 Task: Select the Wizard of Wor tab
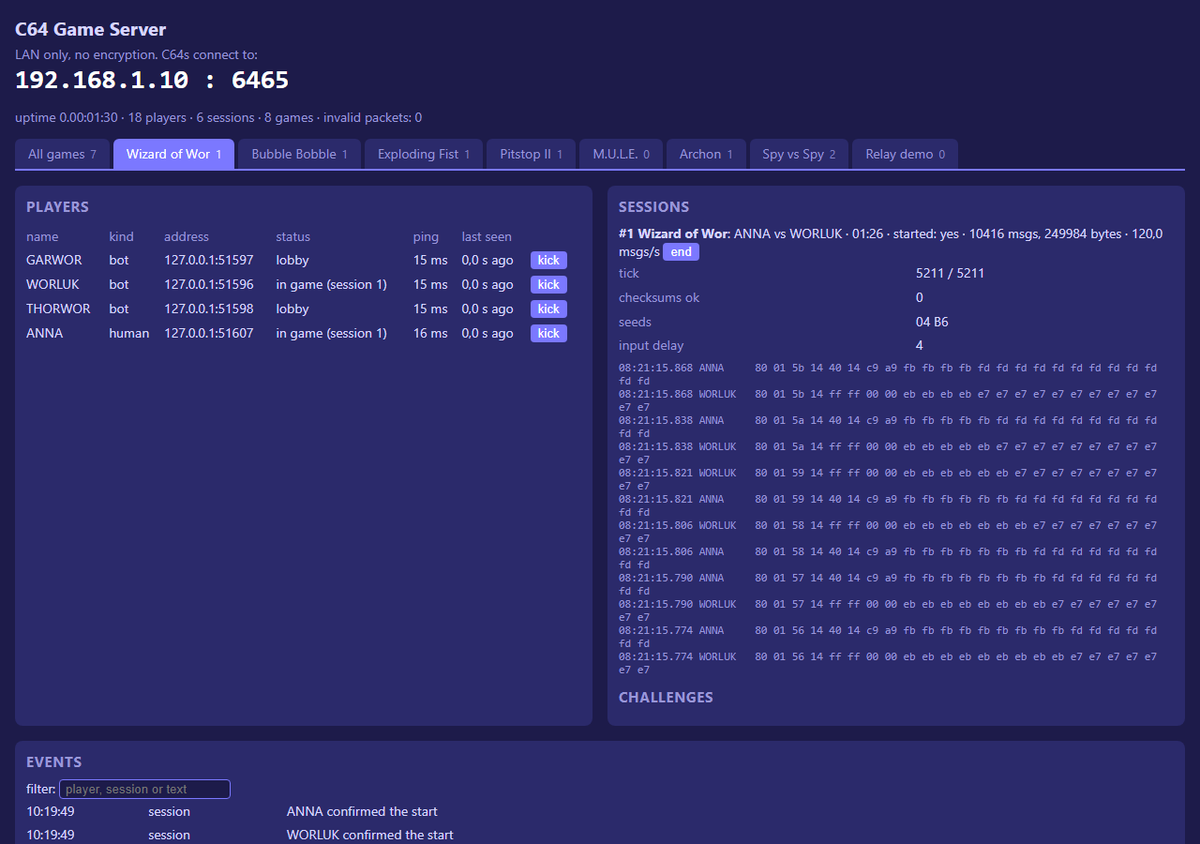coord(174,154)
